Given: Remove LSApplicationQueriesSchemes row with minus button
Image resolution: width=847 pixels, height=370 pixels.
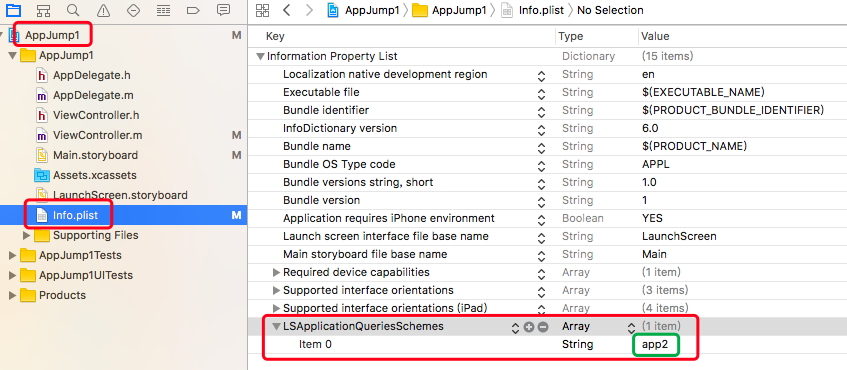Looking at the screenshot, I should point(543,327).
